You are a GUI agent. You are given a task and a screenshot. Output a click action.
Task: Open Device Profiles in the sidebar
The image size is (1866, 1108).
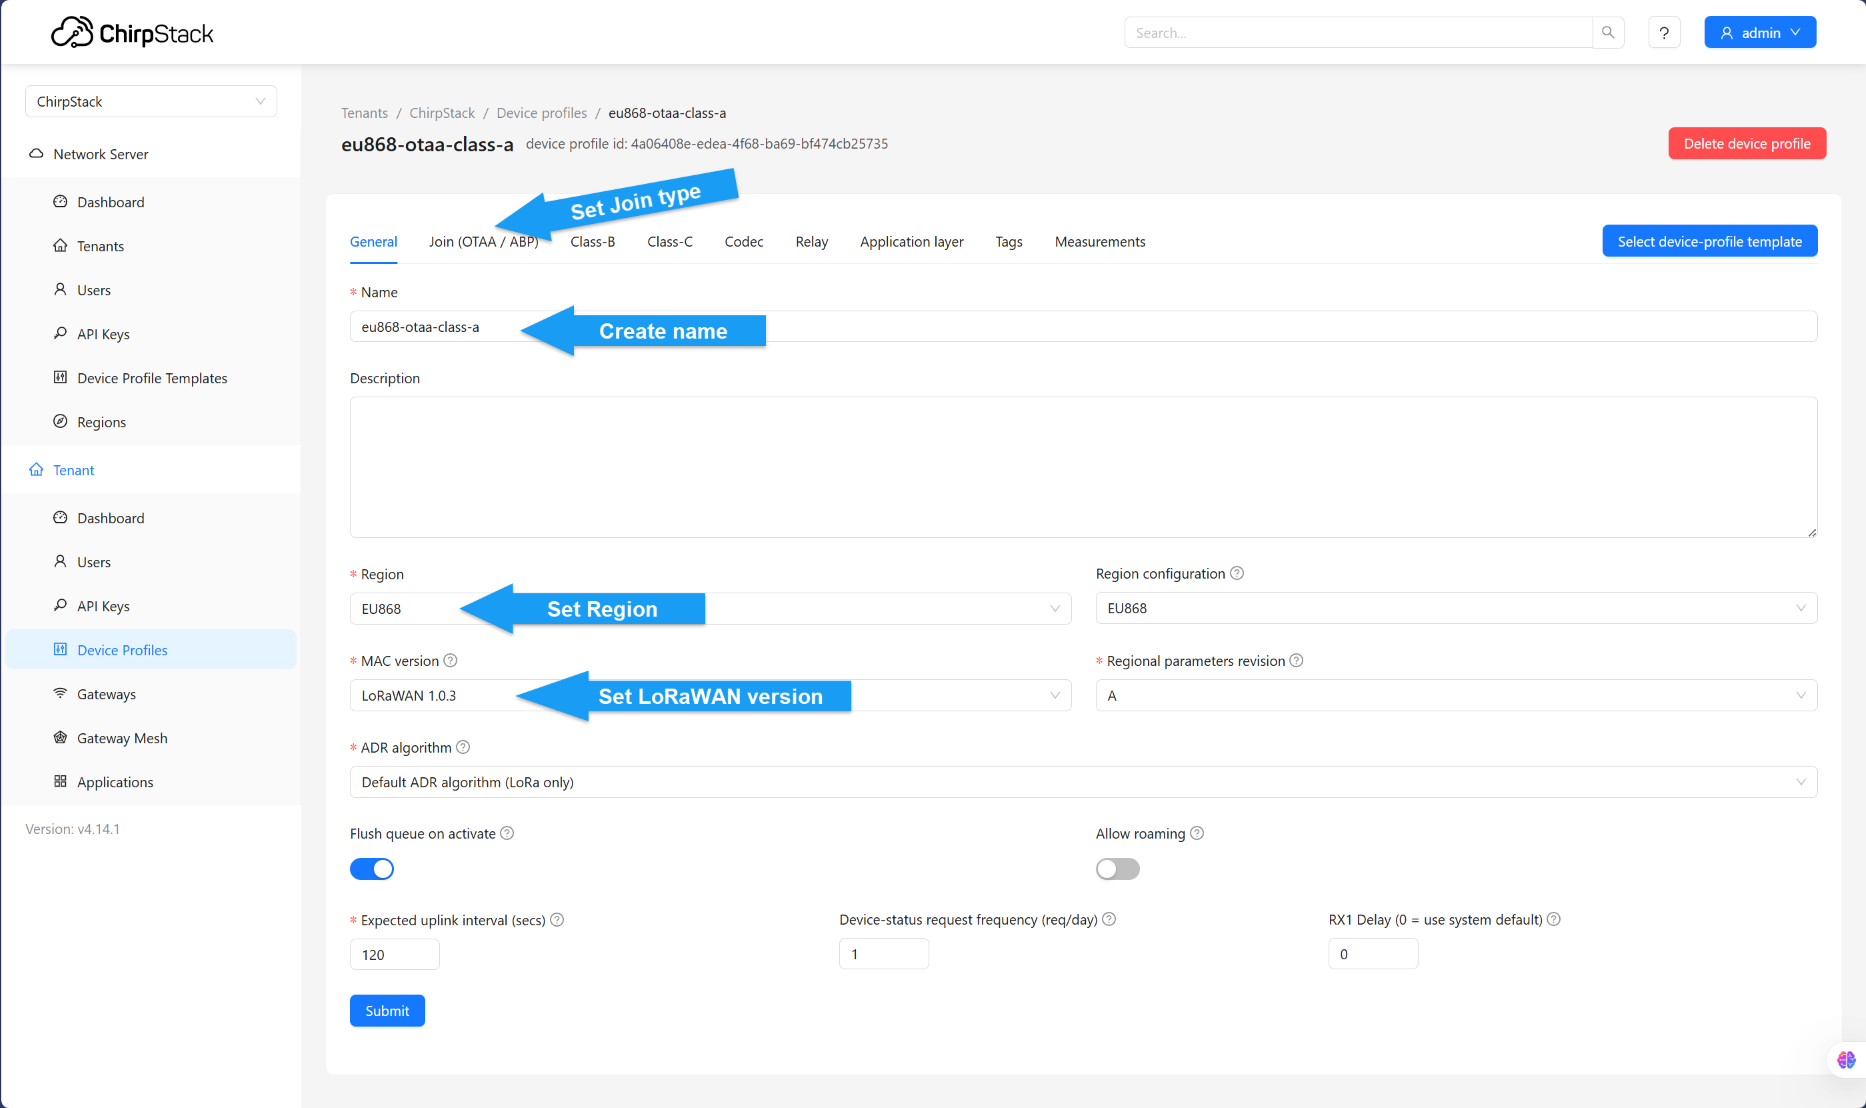coord(151,650)
